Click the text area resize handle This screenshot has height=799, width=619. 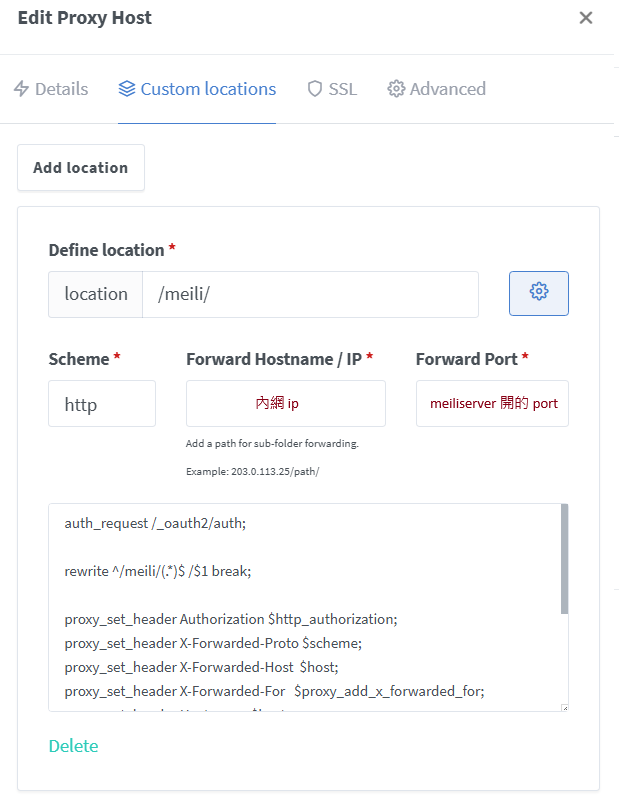564,707
